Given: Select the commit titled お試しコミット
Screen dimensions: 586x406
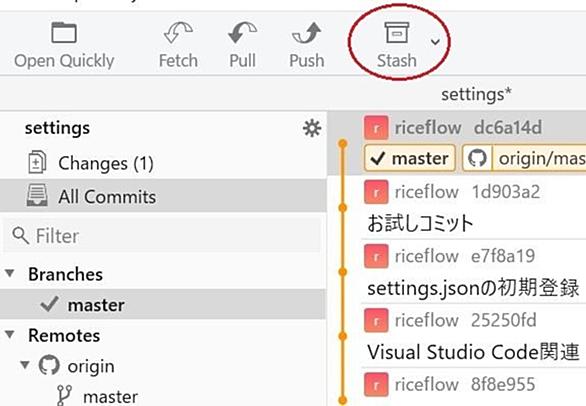Looking at the screenshot, I should tap(474, 207).
